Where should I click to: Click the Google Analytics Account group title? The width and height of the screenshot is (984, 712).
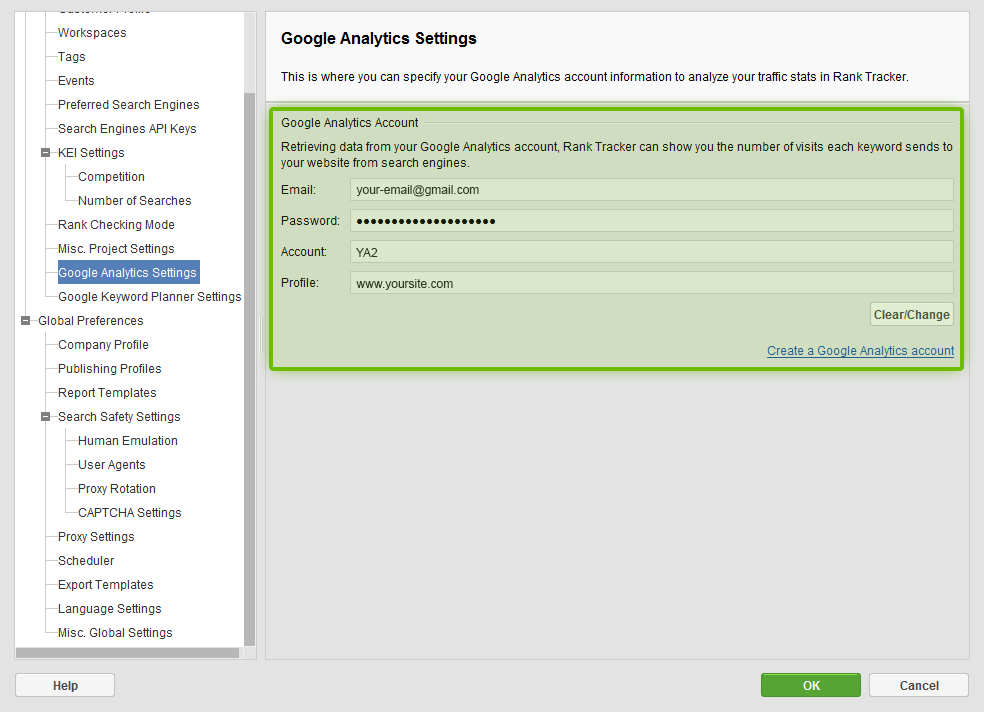click(350, 123)
